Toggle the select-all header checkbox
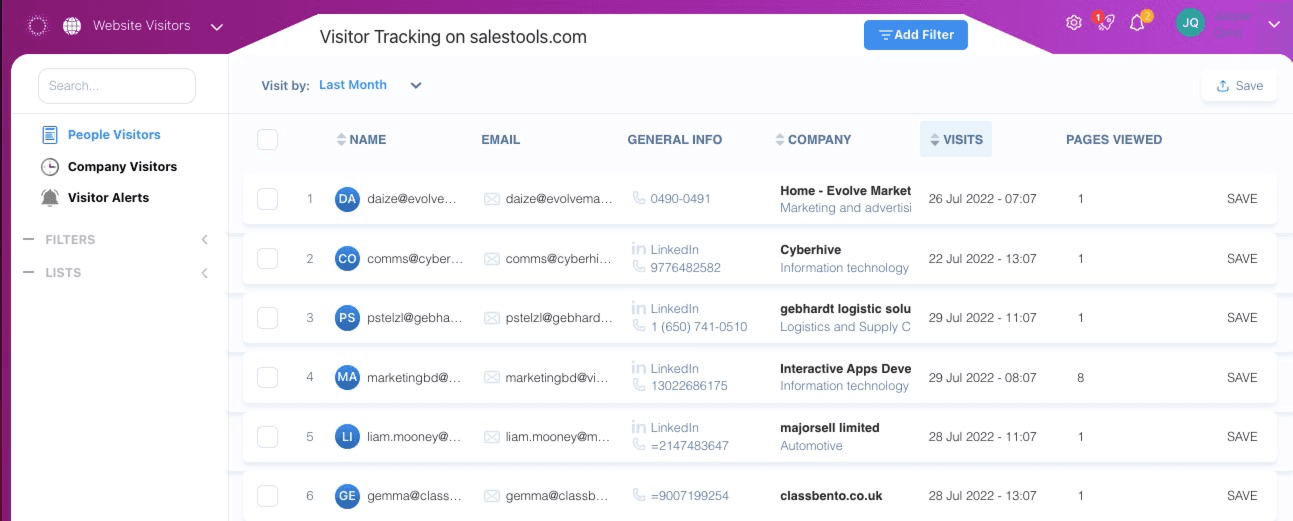Image resolution: width=1293 pixels, height=521 pixels. coord(267,140)
